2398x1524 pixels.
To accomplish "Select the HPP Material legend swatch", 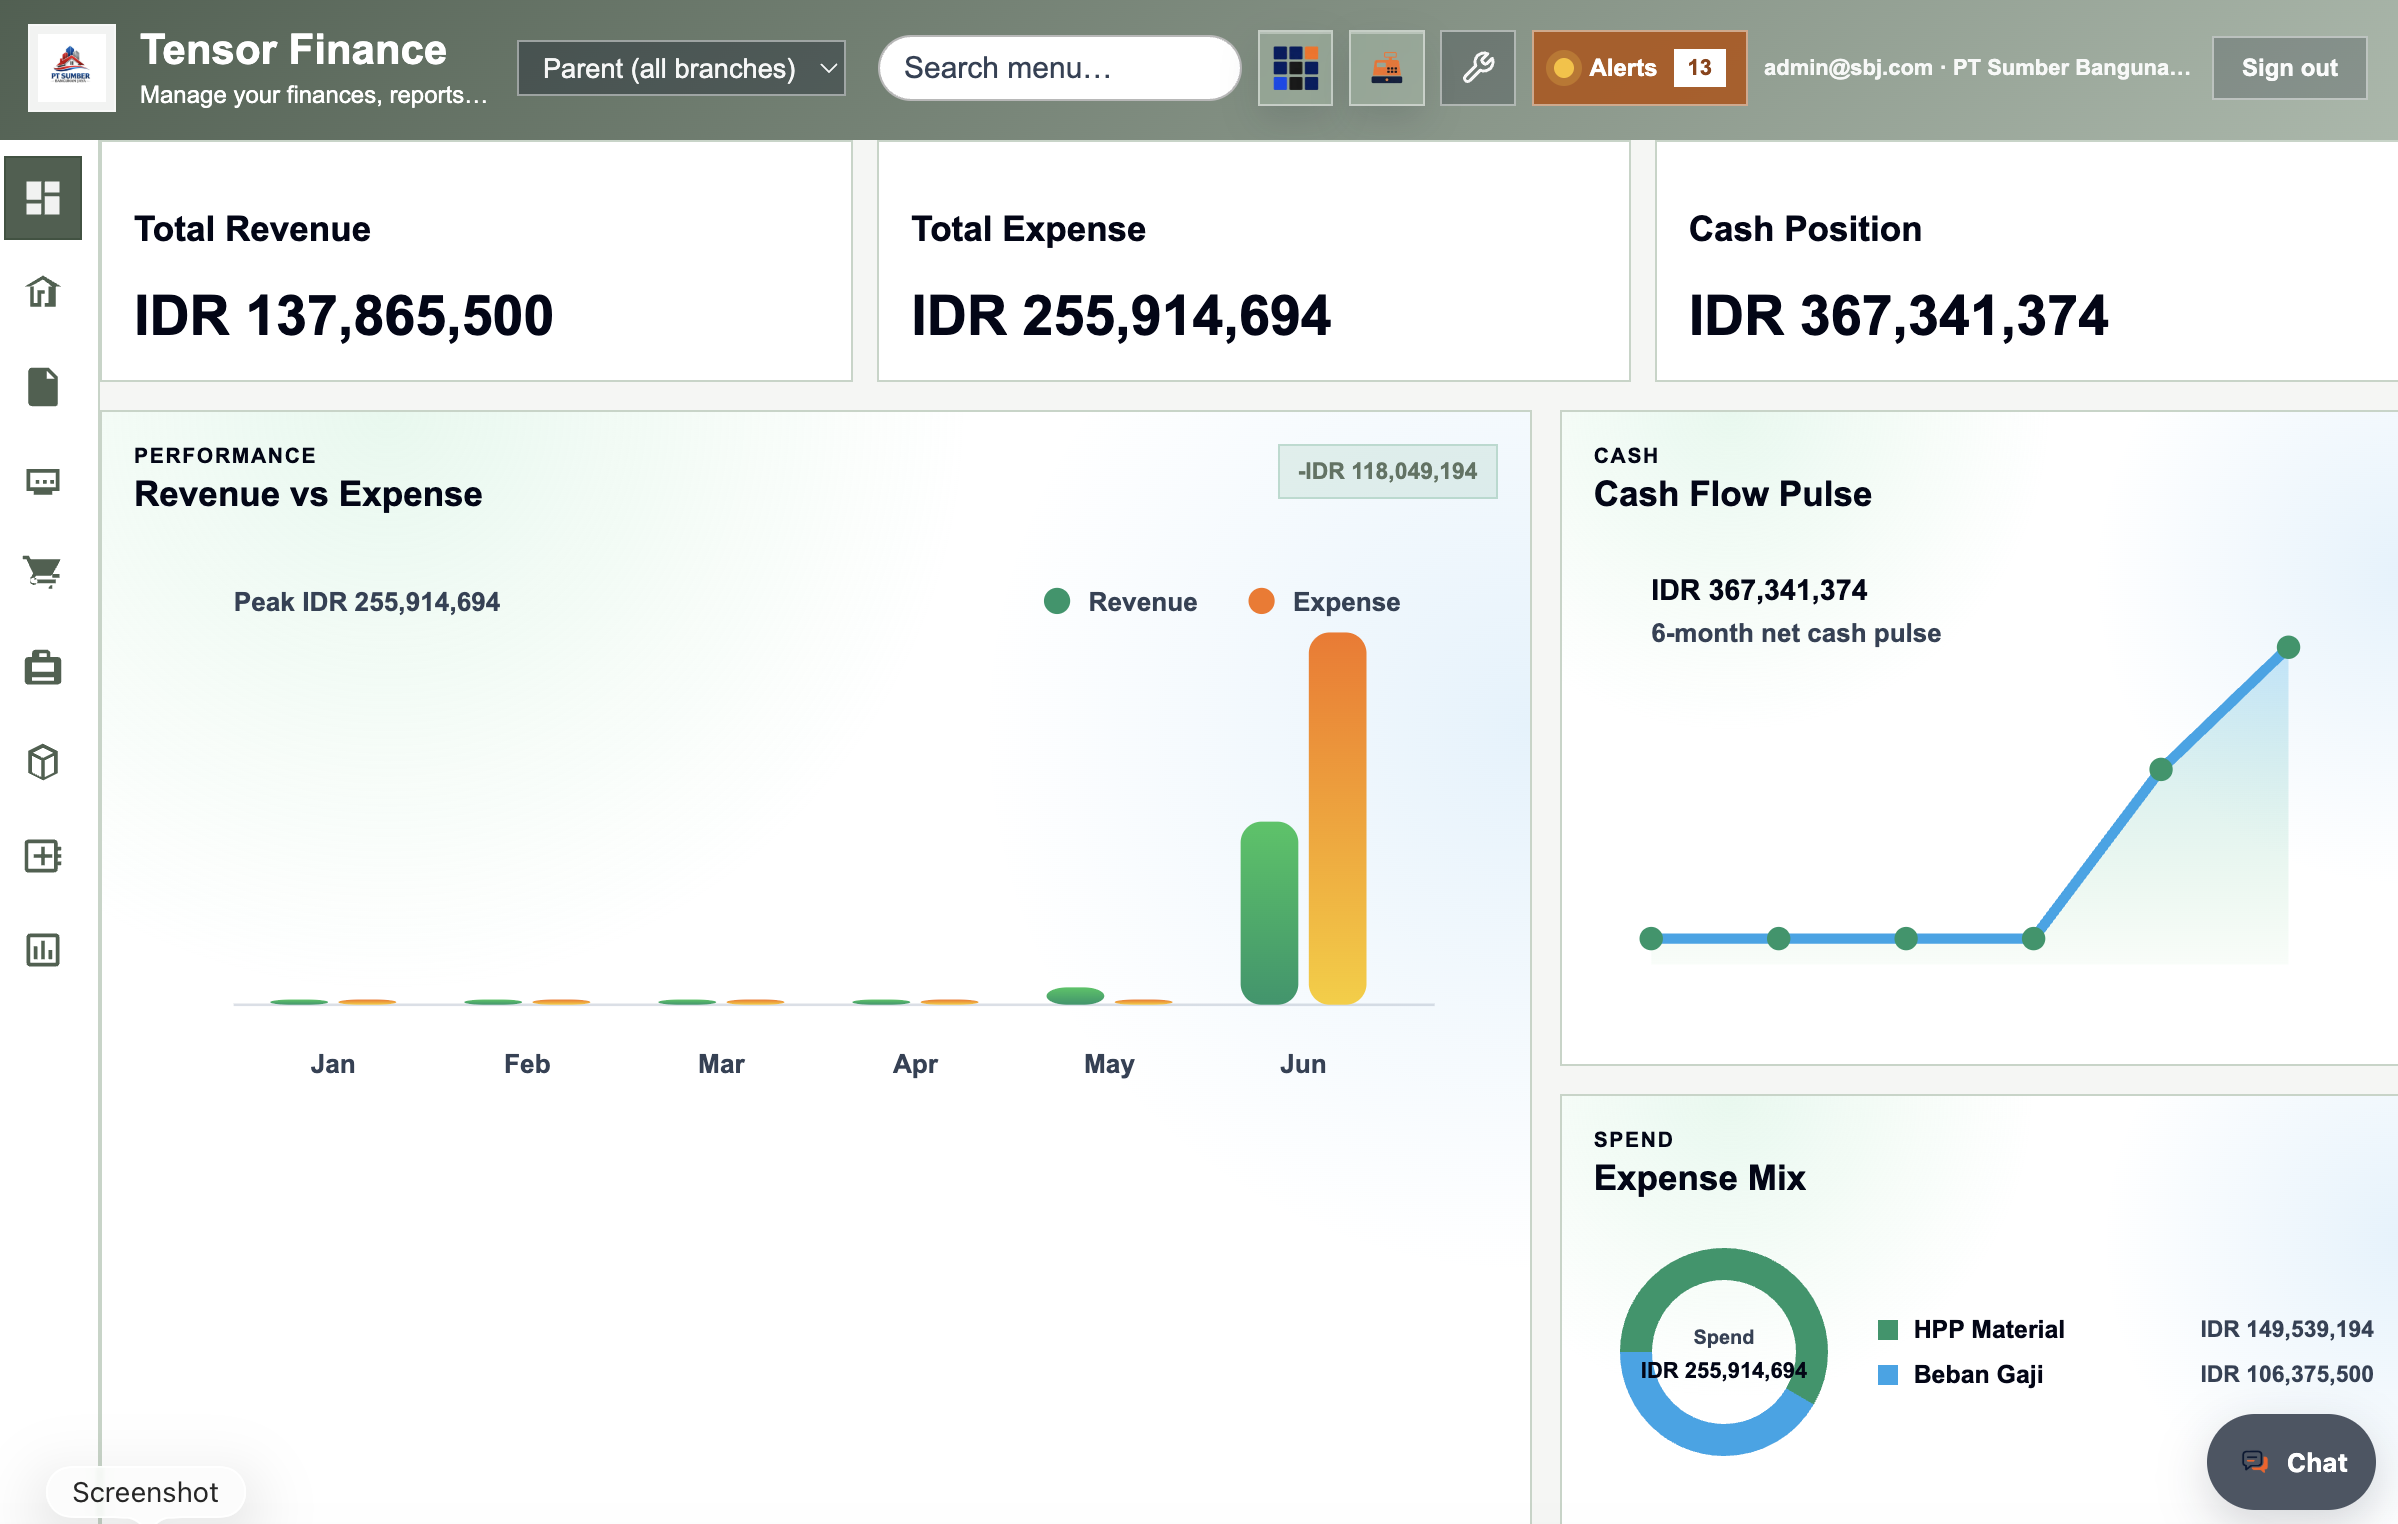I will (1888, 1329).
